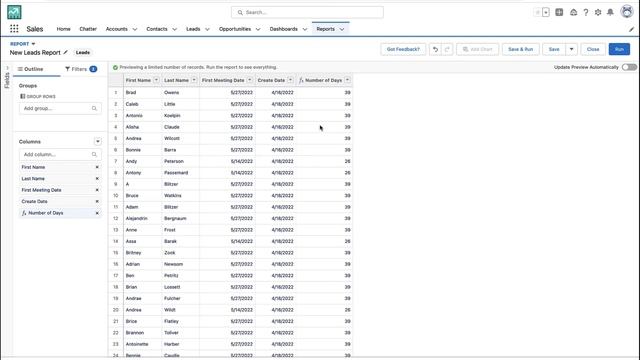
Task: Edit navigation bar pencil icon
Action: [x=631, y=29]
